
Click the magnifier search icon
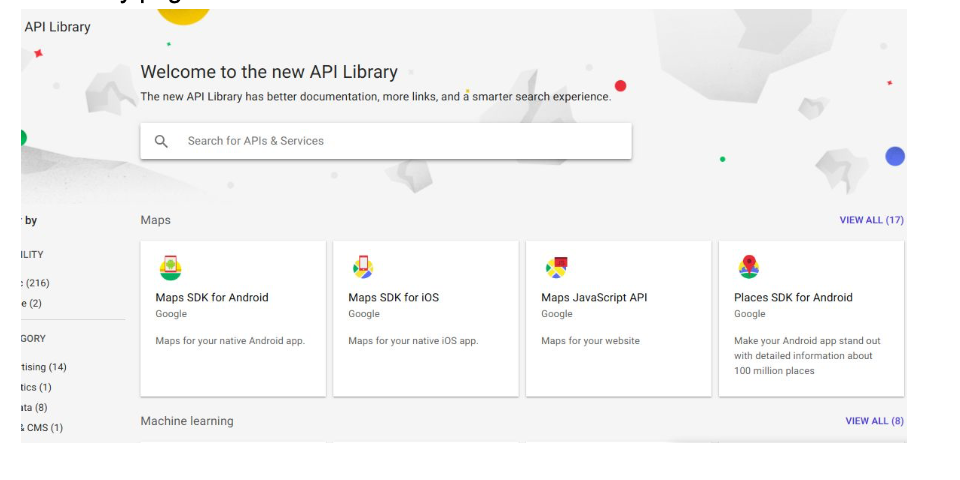tap(161, 141)
